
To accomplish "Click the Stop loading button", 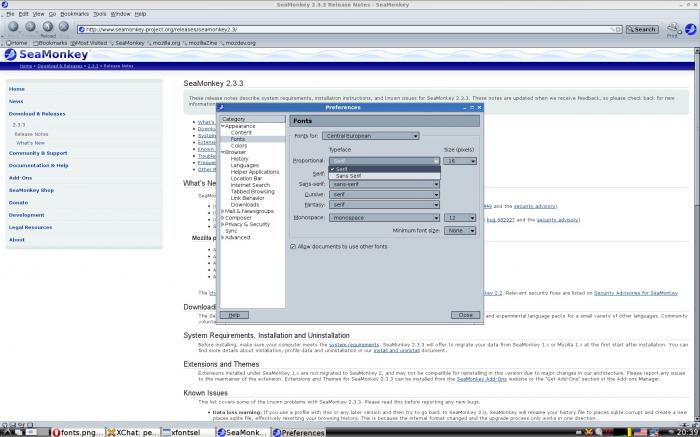I will [64, 26].
